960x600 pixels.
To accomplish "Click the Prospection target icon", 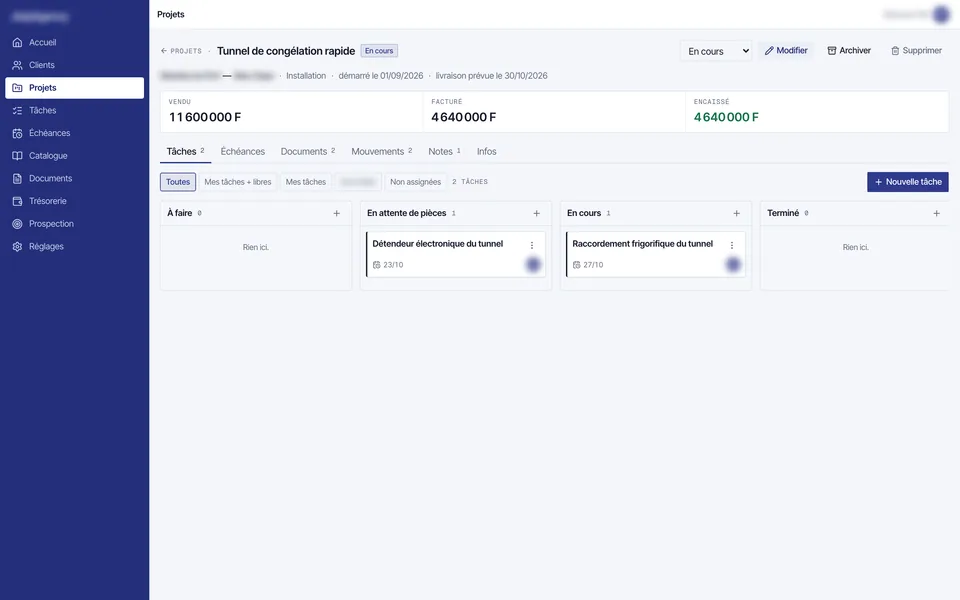I will 17,223.
